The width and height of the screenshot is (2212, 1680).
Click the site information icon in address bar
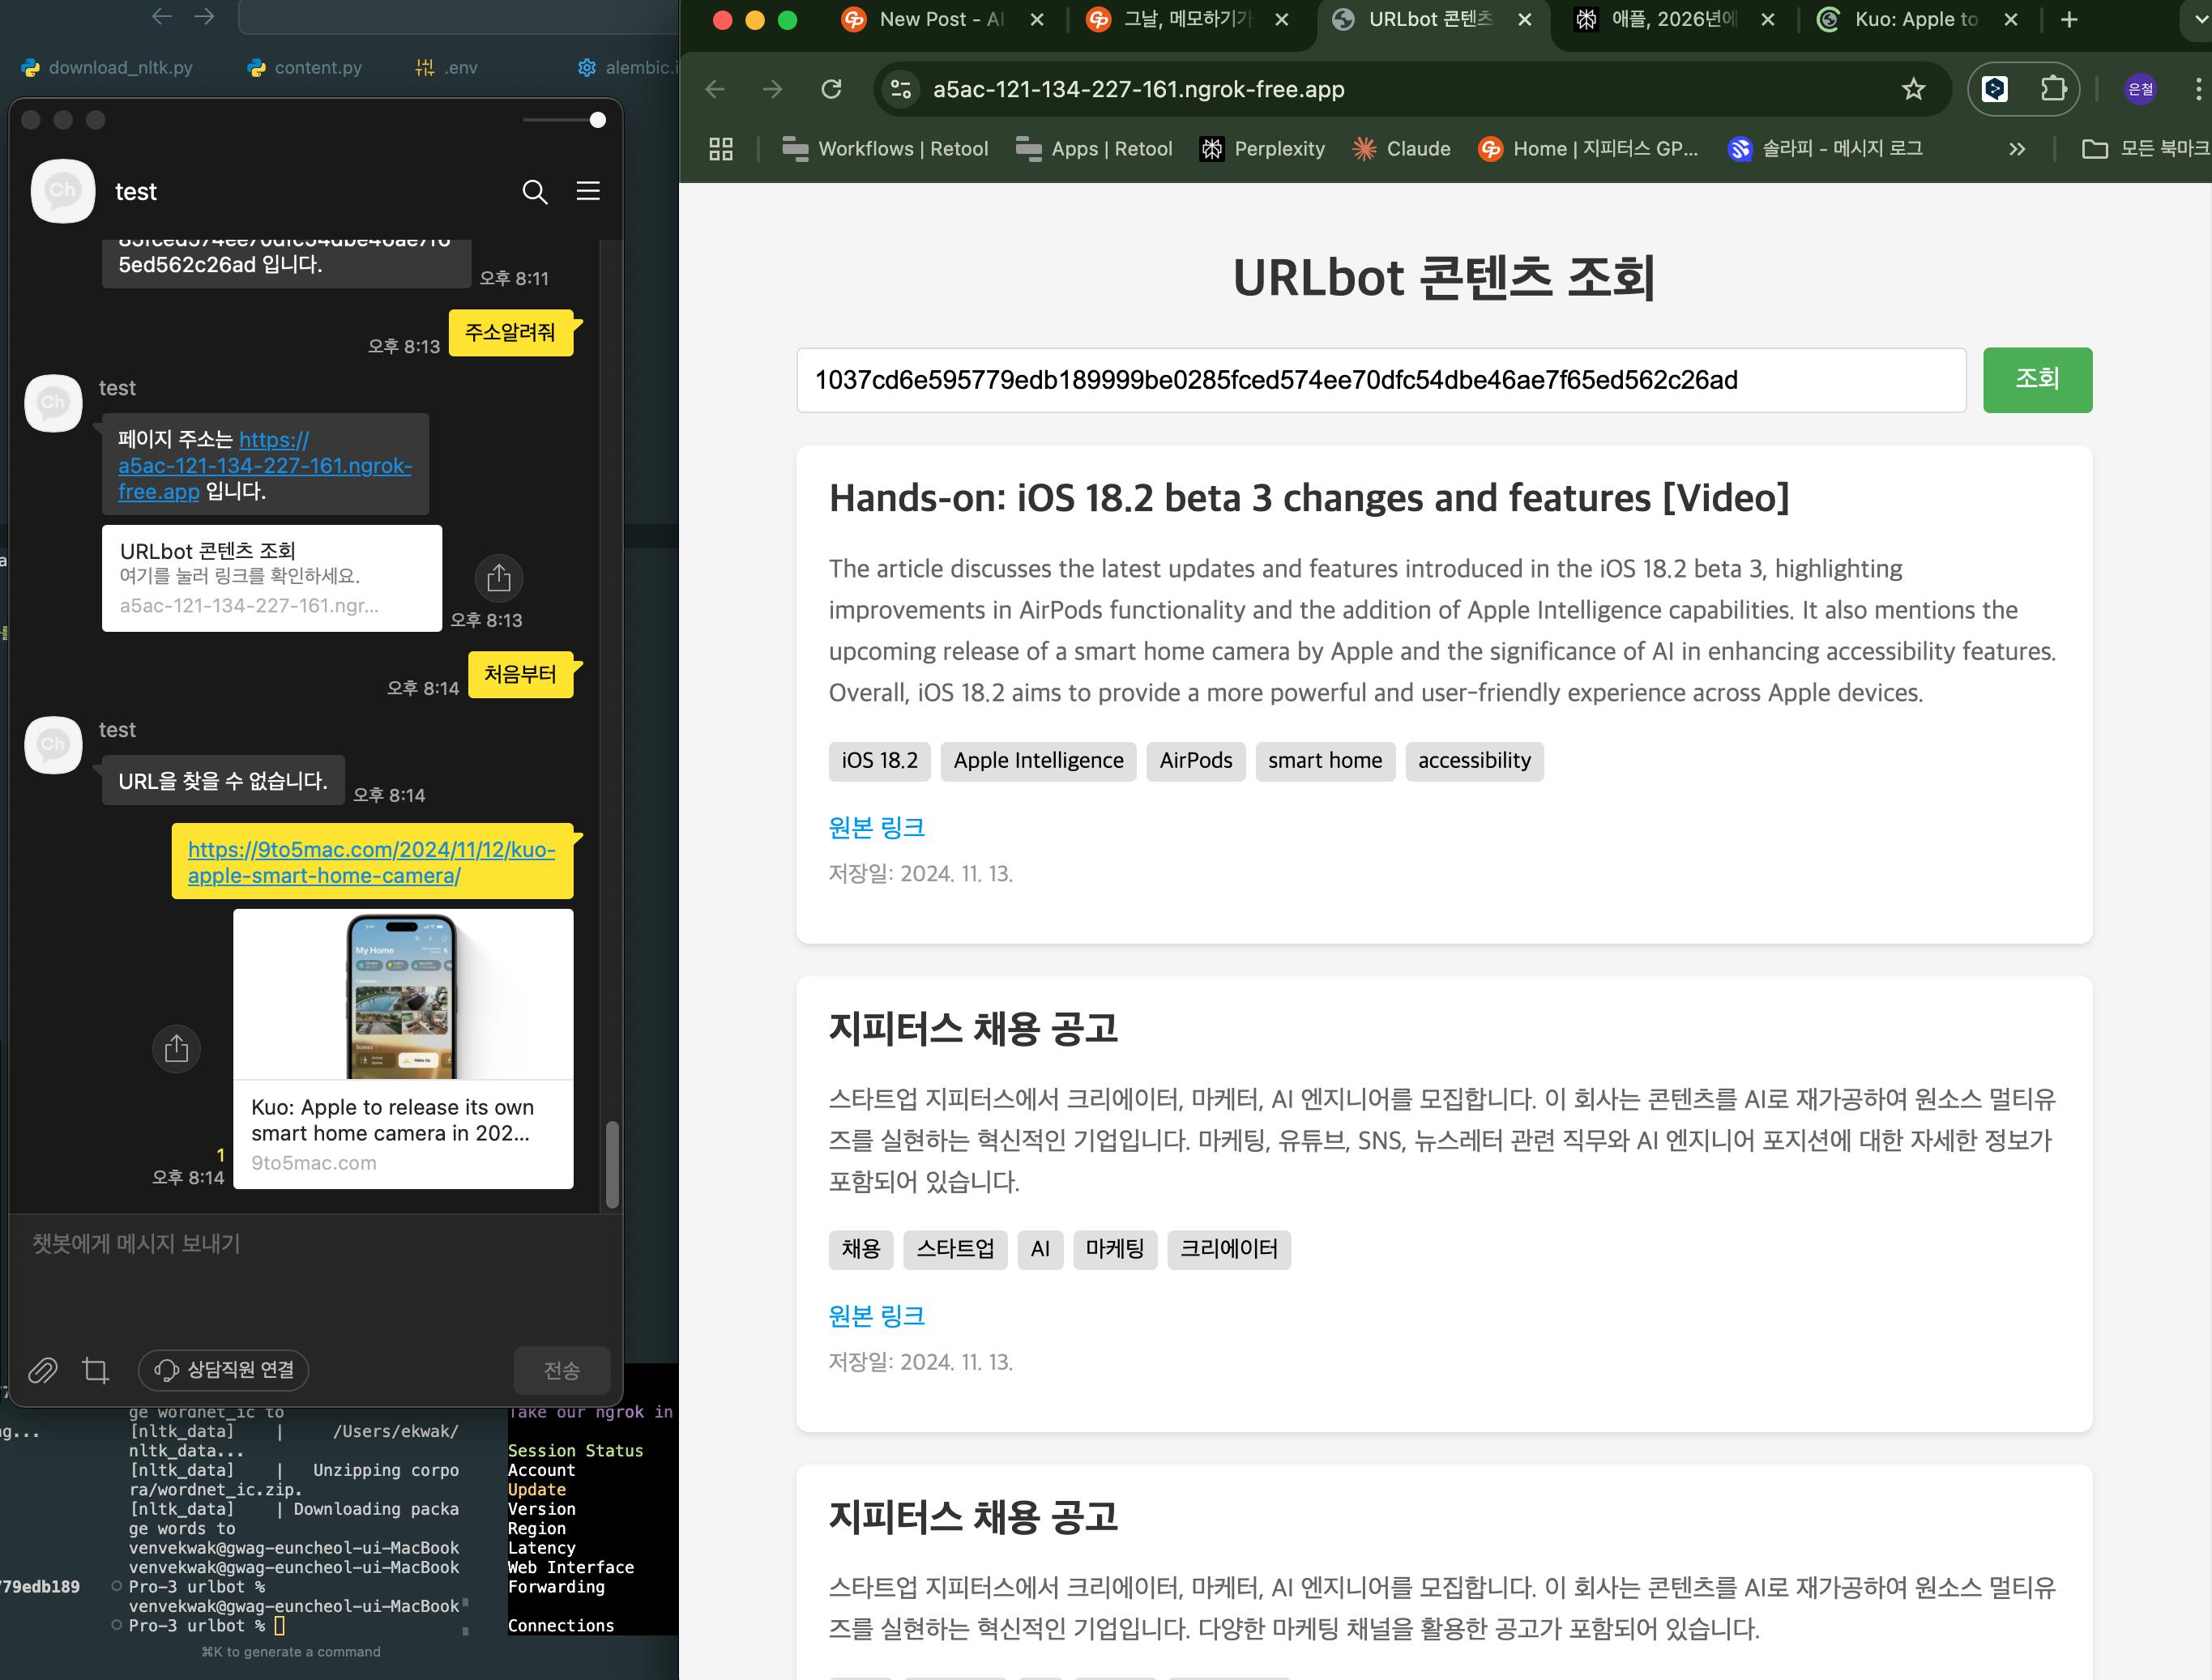tap(901, 89)
